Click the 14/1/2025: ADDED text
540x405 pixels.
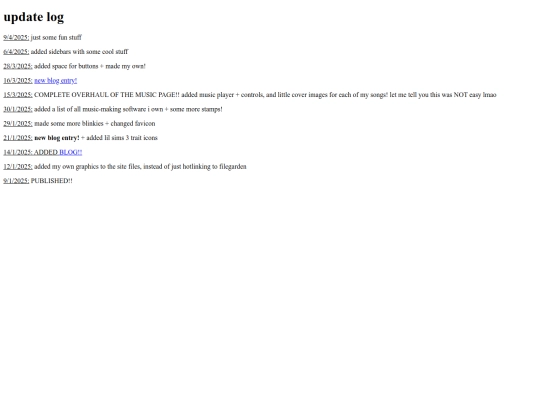31,152
